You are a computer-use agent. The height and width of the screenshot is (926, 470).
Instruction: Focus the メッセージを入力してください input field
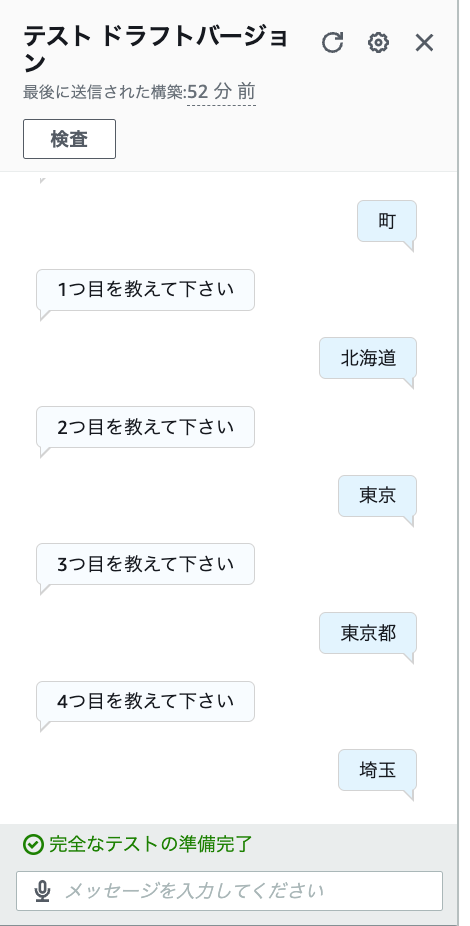(x=229, y=891)
